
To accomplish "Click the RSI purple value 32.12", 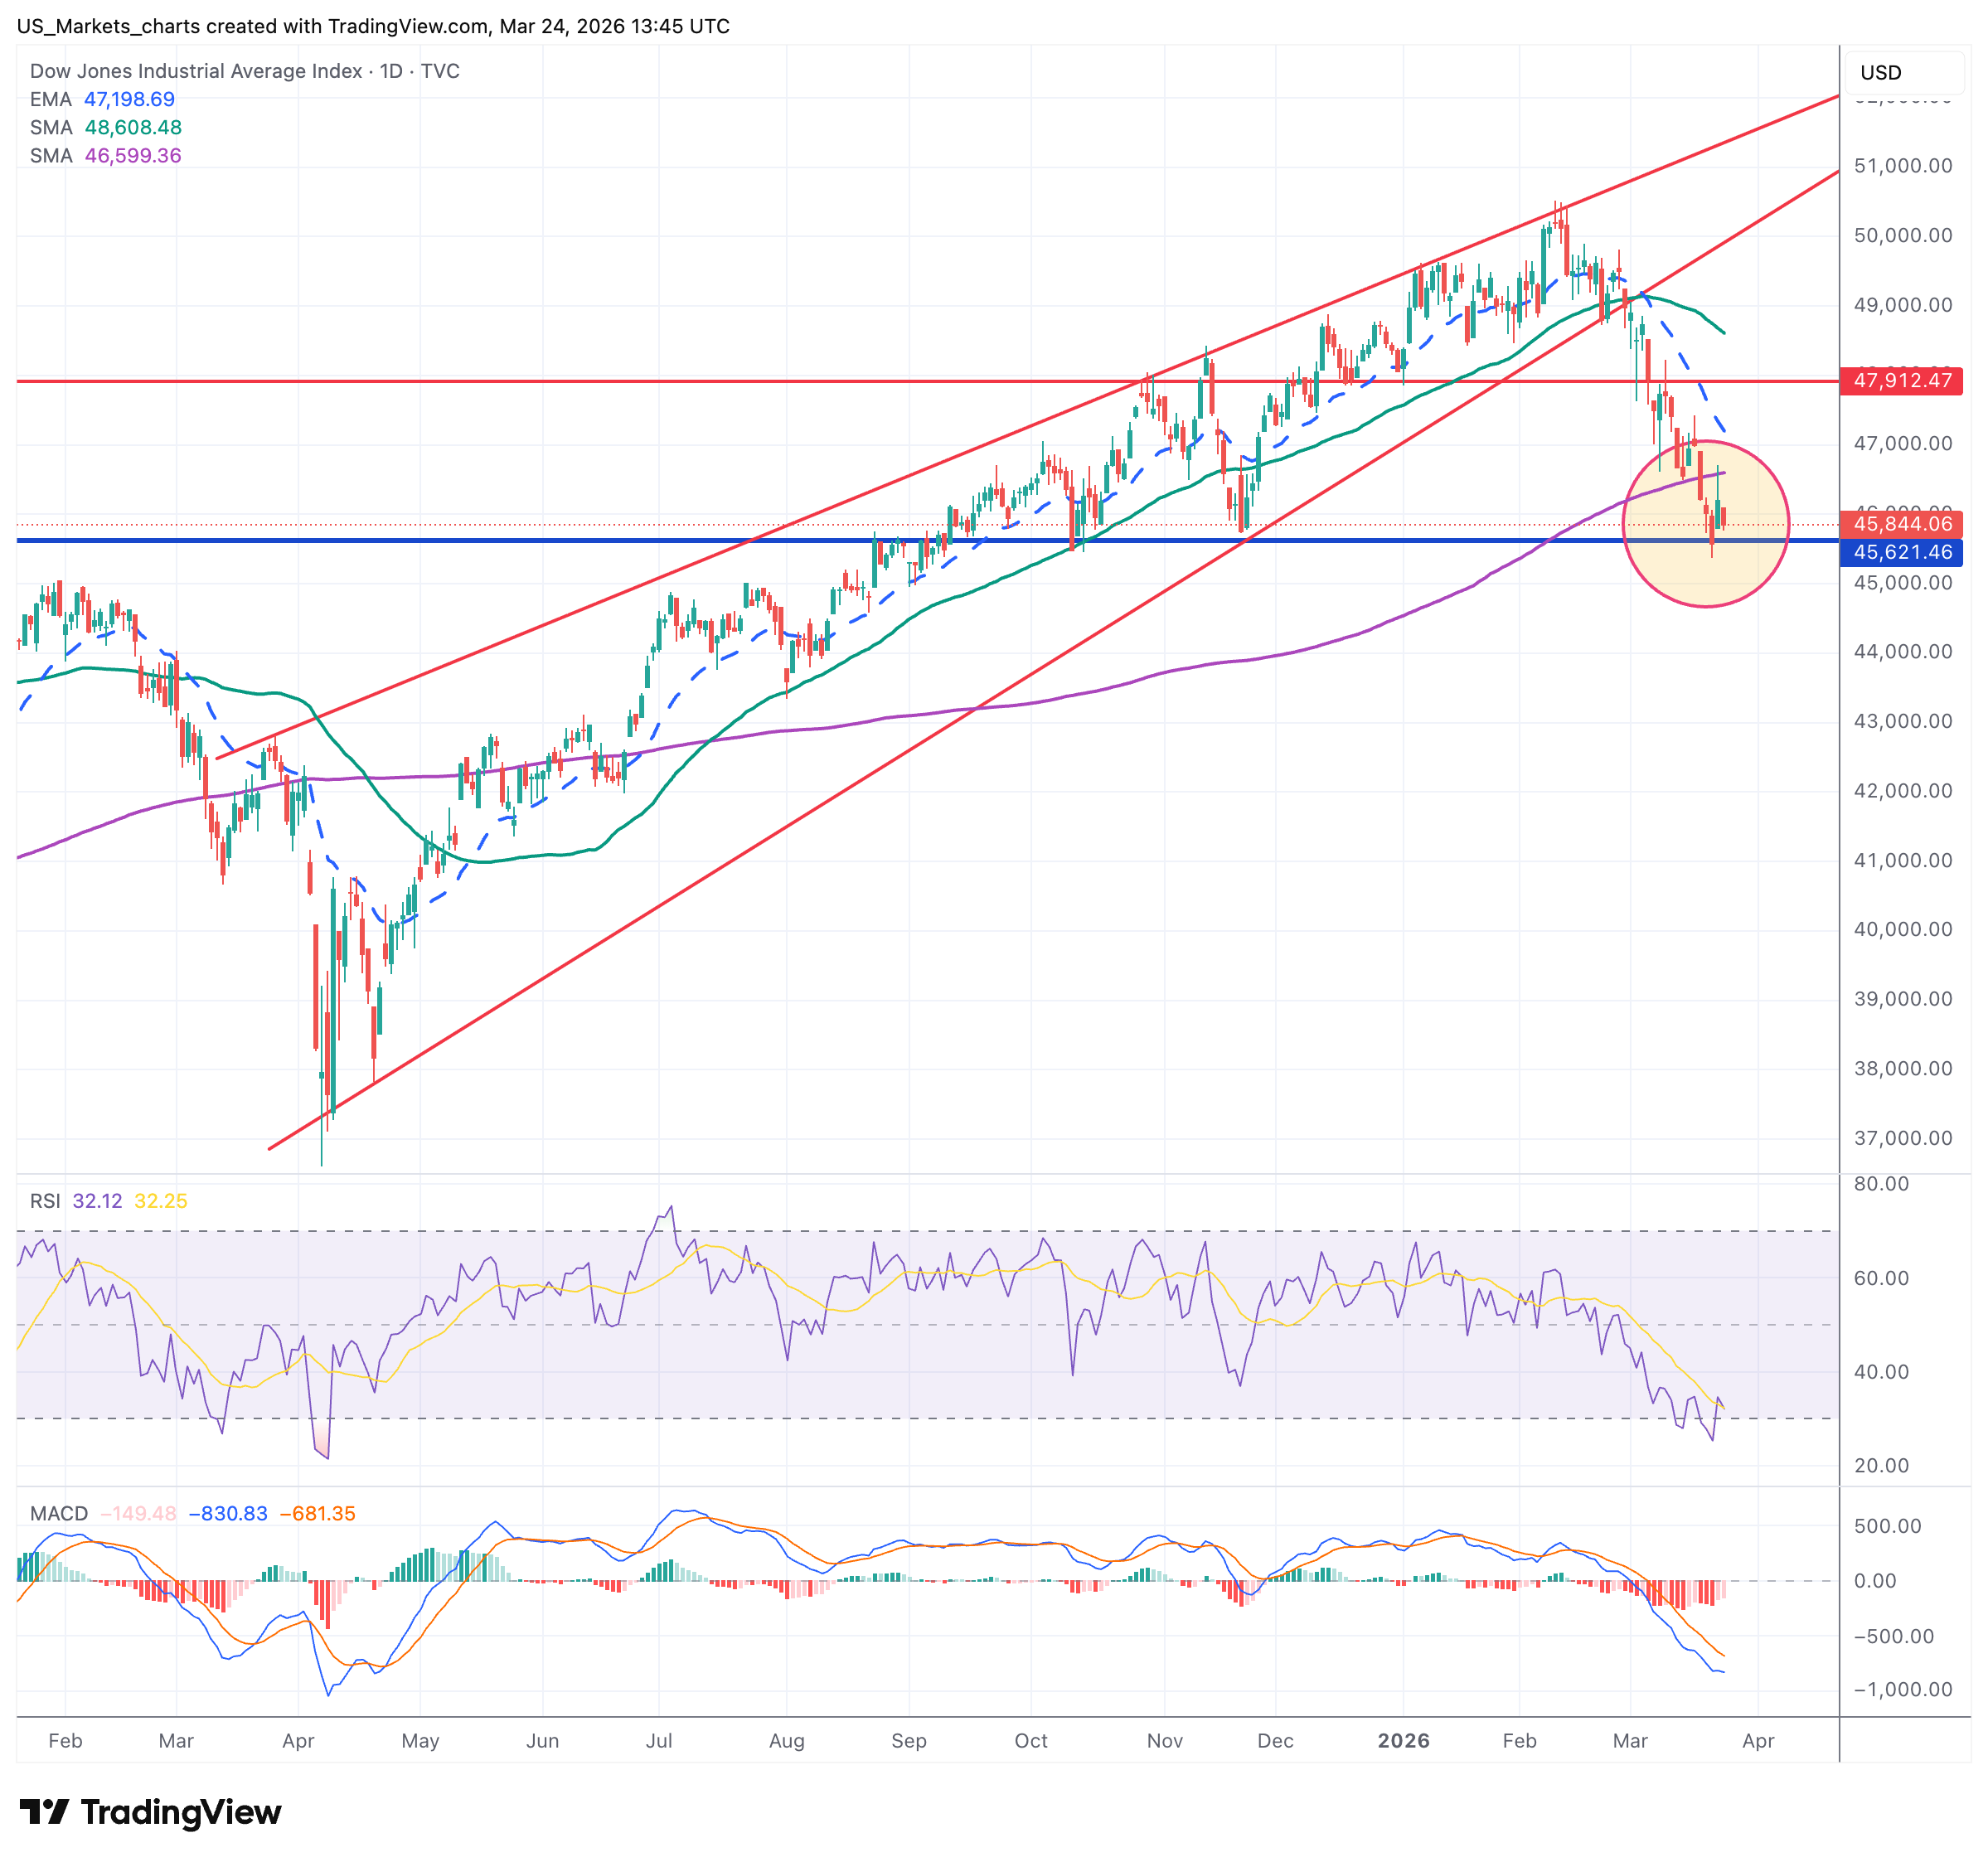I will [x=97, y=1200].
